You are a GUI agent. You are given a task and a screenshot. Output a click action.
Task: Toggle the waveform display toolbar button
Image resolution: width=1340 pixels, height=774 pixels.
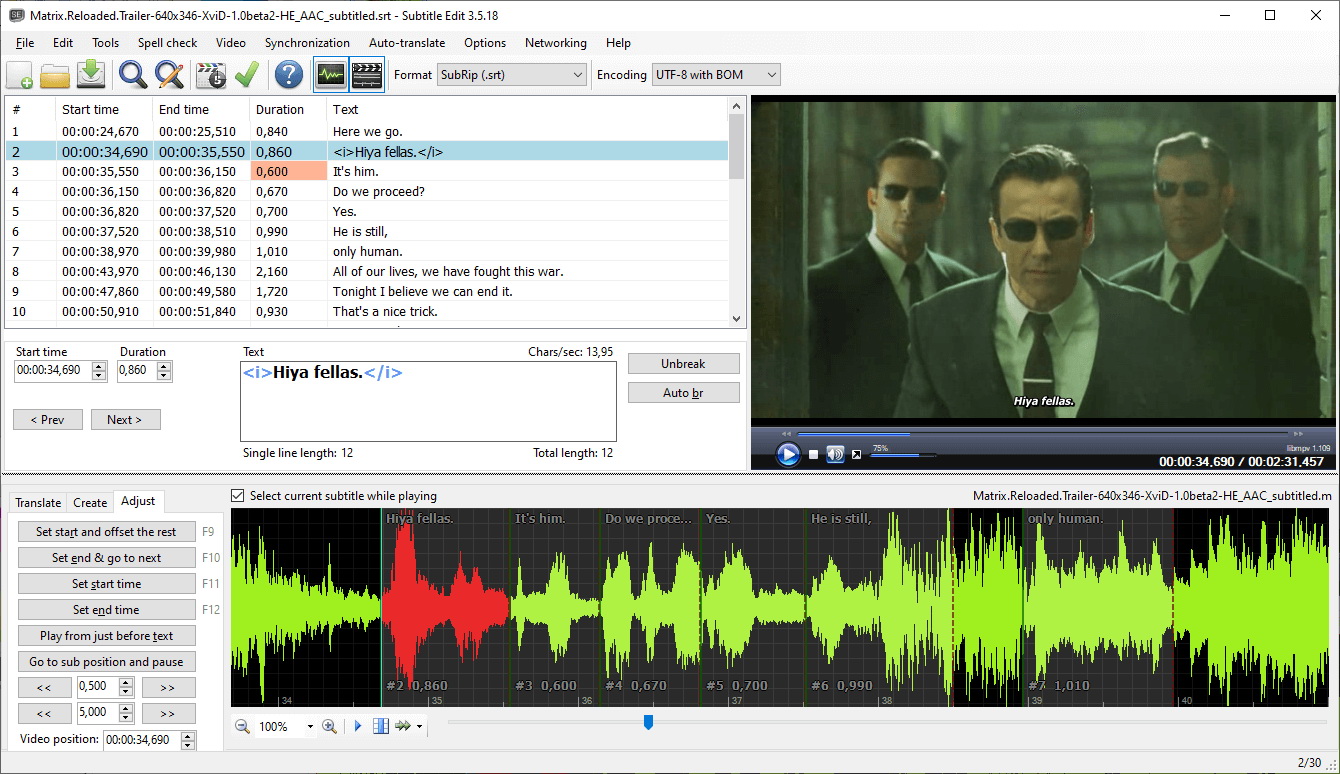(331, 75)
